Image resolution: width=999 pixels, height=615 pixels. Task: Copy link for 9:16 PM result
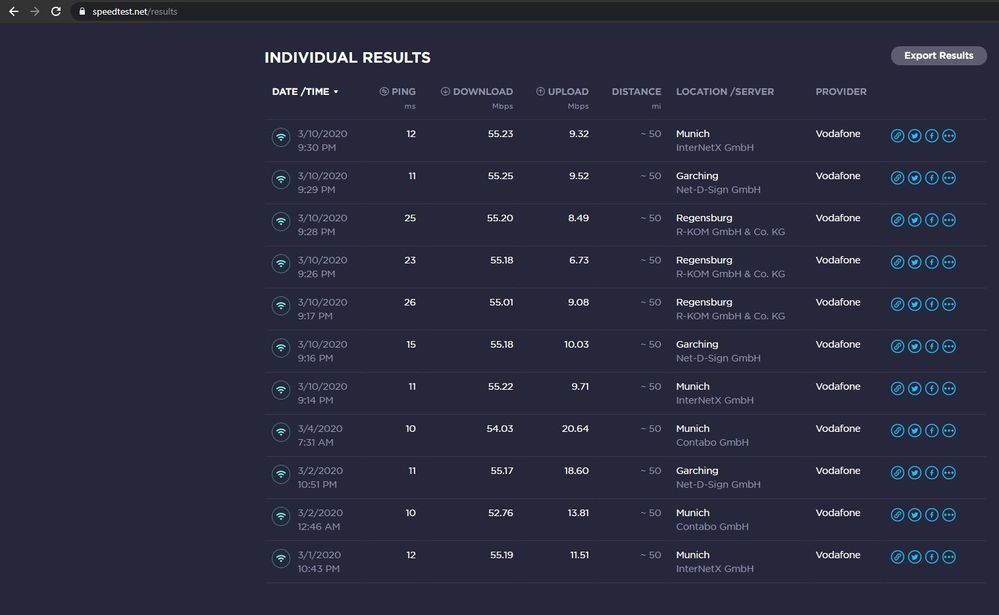point(897,346)
